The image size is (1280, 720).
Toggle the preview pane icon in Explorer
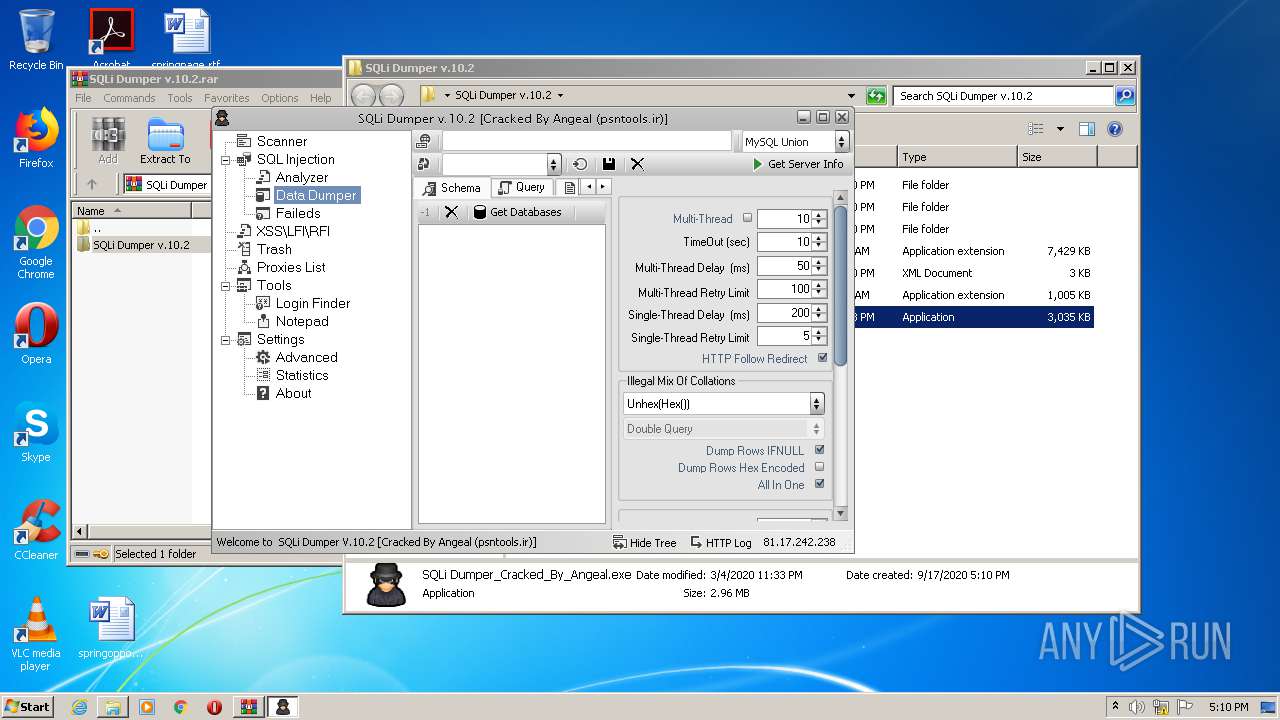click(1087, 129)
